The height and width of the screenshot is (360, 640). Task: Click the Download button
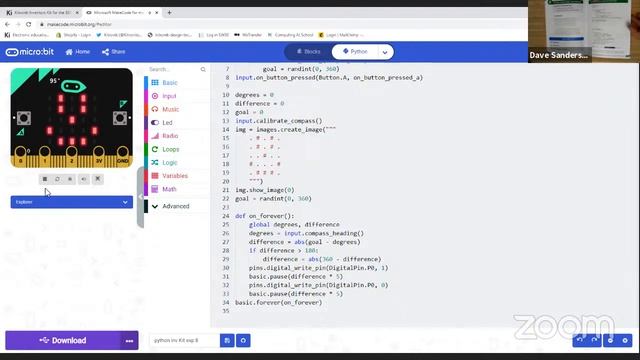pos(63,340)
